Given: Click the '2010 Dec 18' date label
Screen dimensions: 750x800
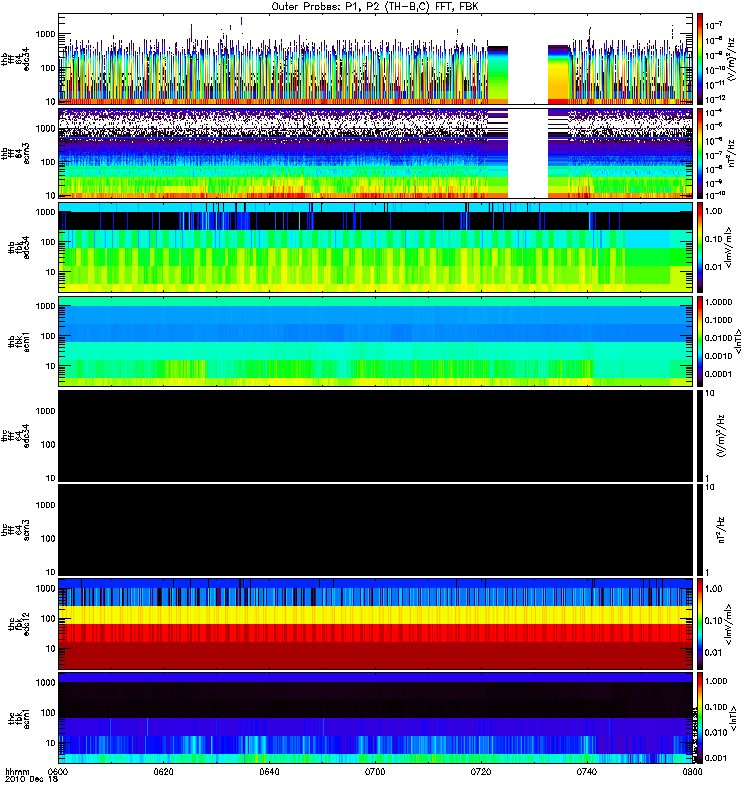Looking at the screenshot, I should tap(31, 779).
